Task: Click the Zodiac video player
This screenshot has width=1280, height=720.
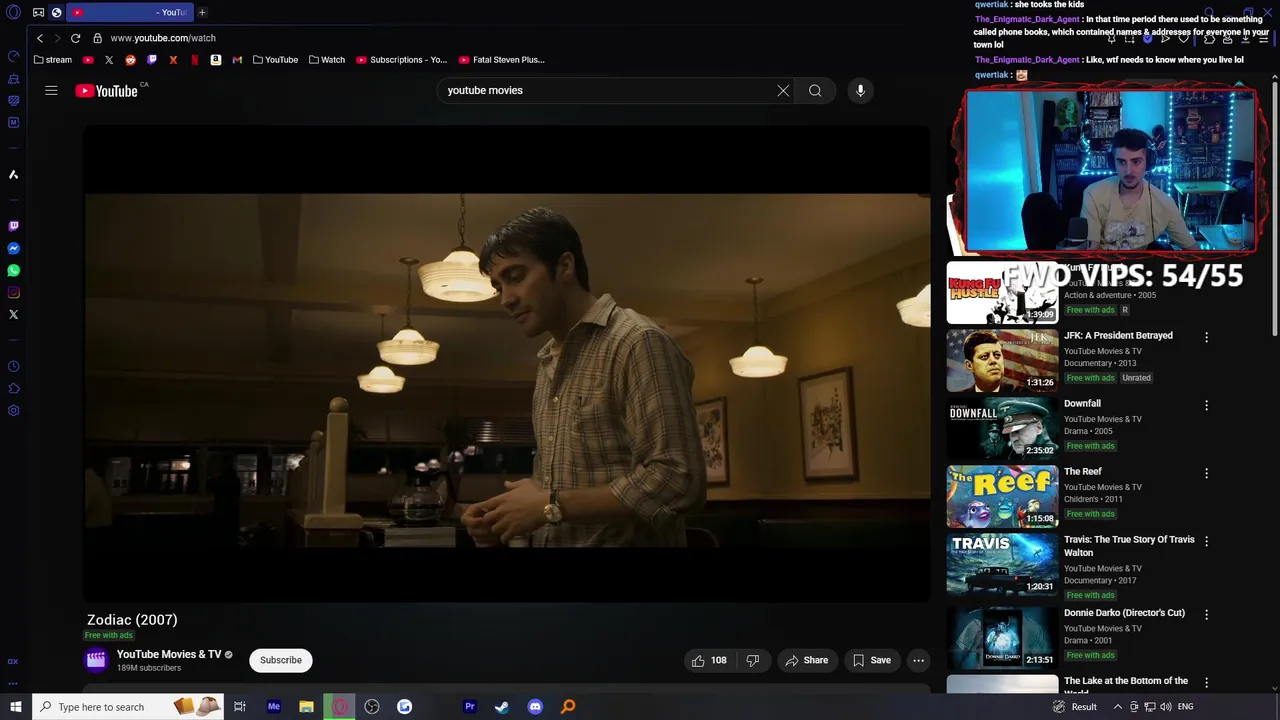Action: coord(507,364)
